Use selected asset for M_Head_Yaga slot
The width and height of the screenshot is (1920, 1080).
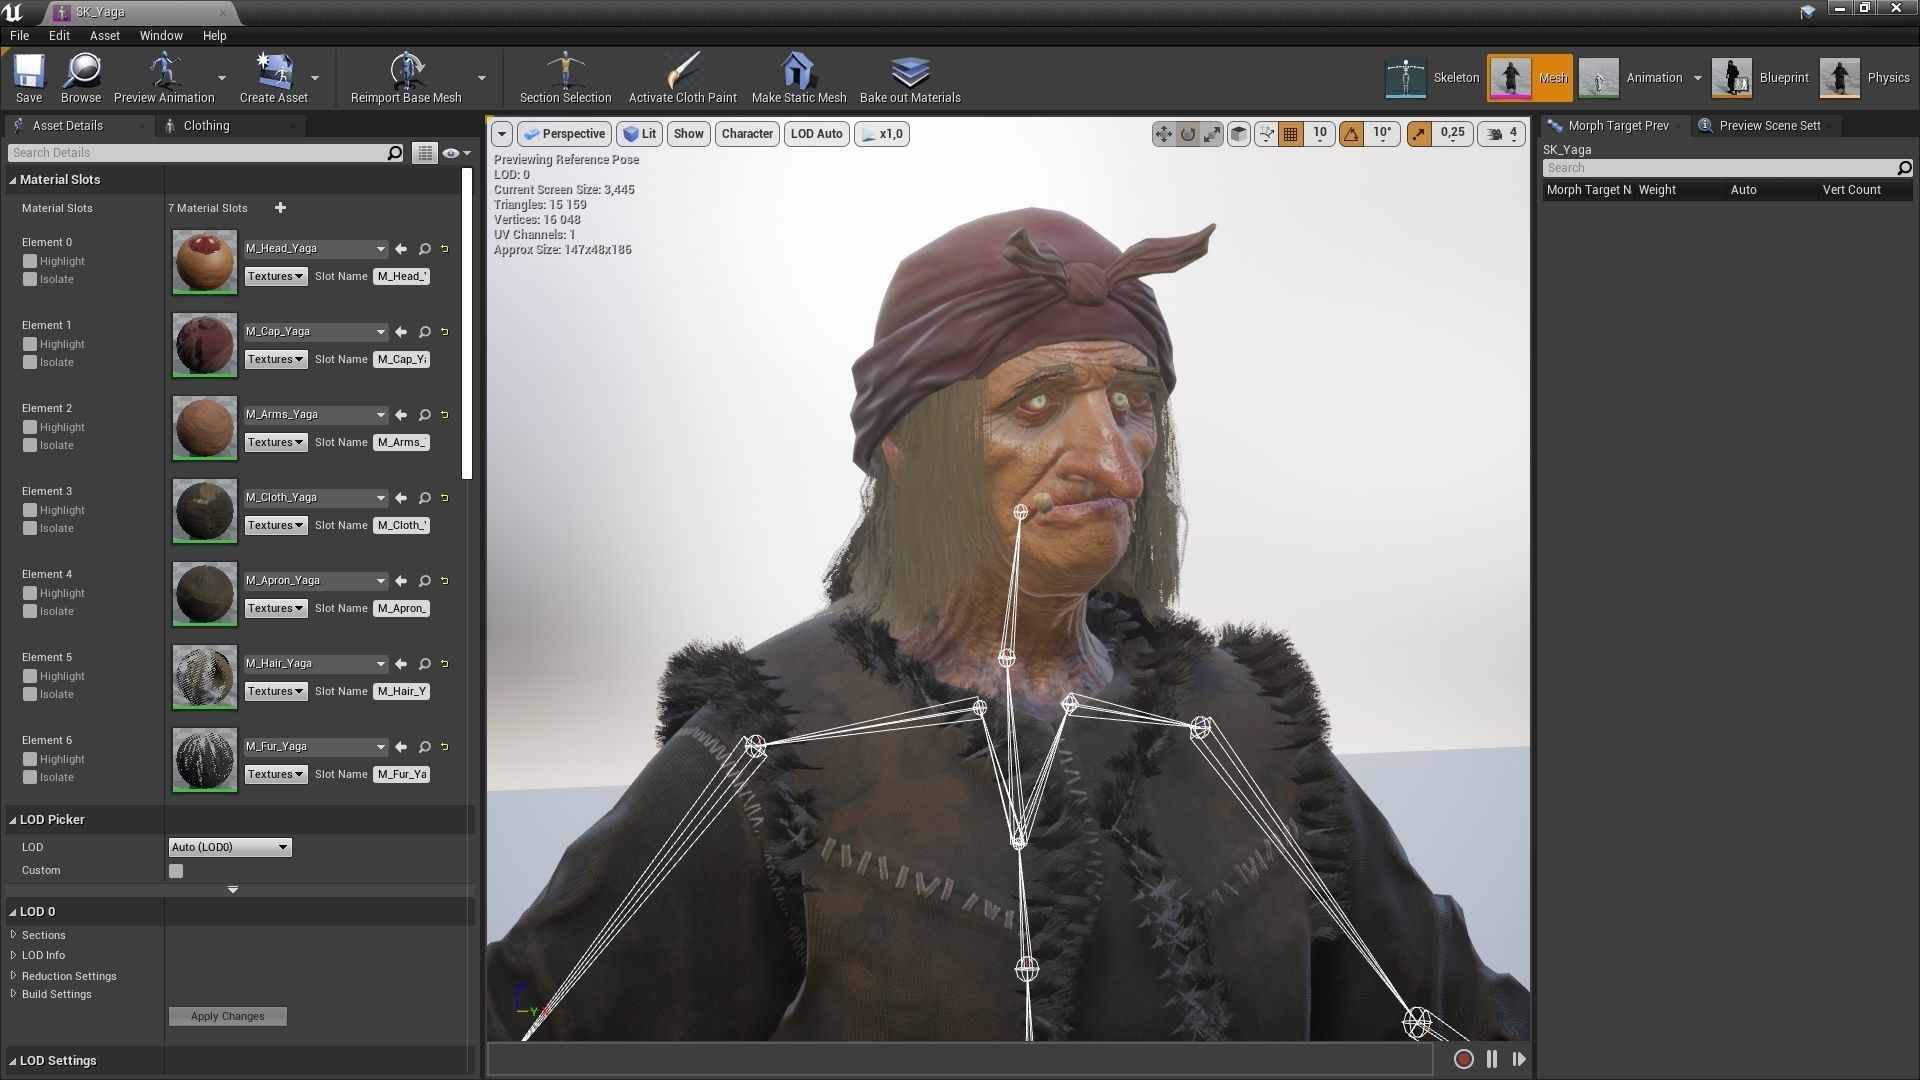pyautogui.click(x=401, y=249)
